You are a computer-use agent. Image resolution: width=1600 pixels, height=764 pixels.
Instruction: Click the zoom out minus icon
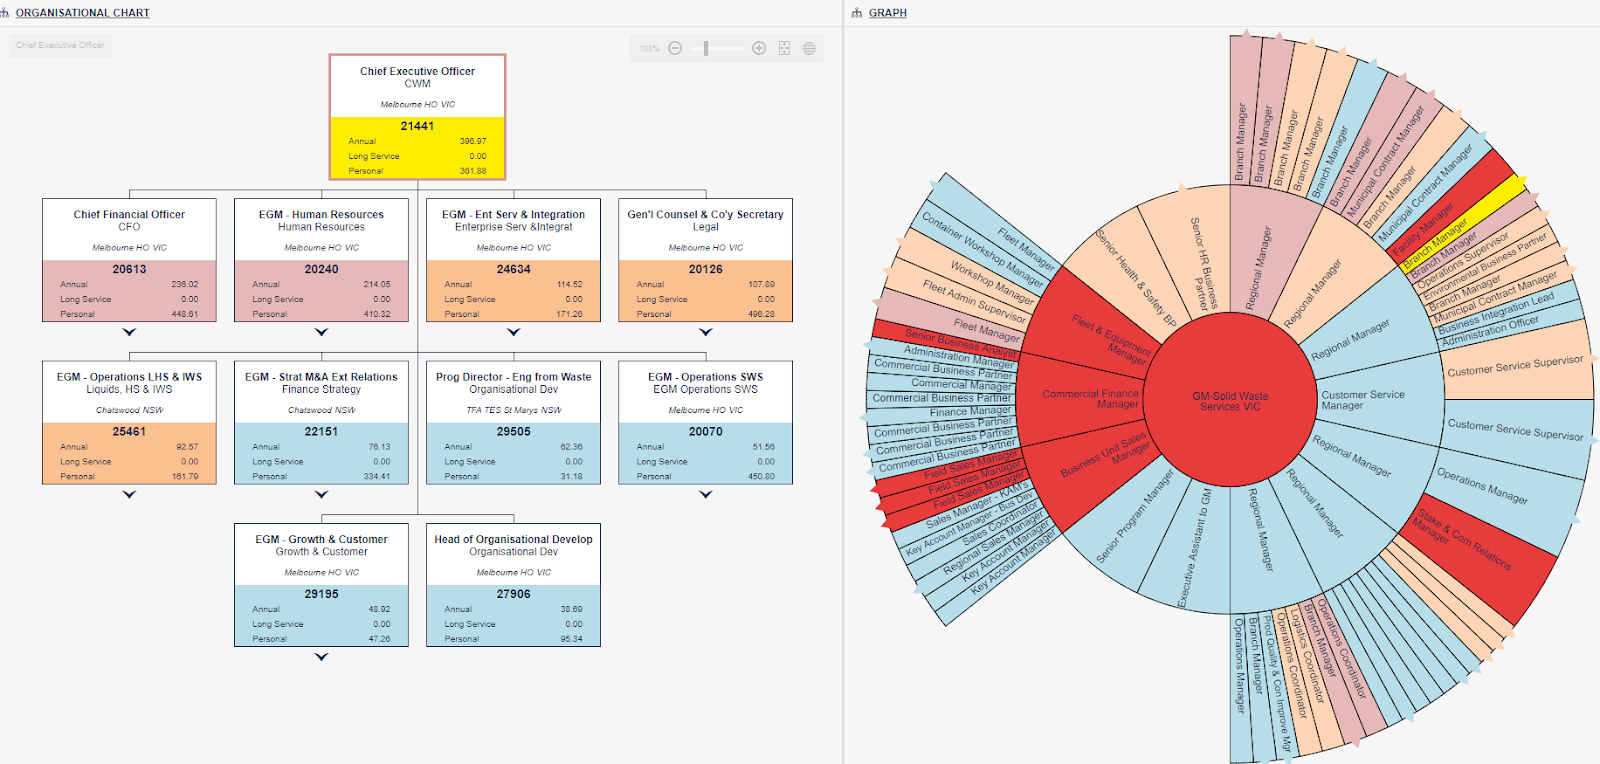[675, 48]
